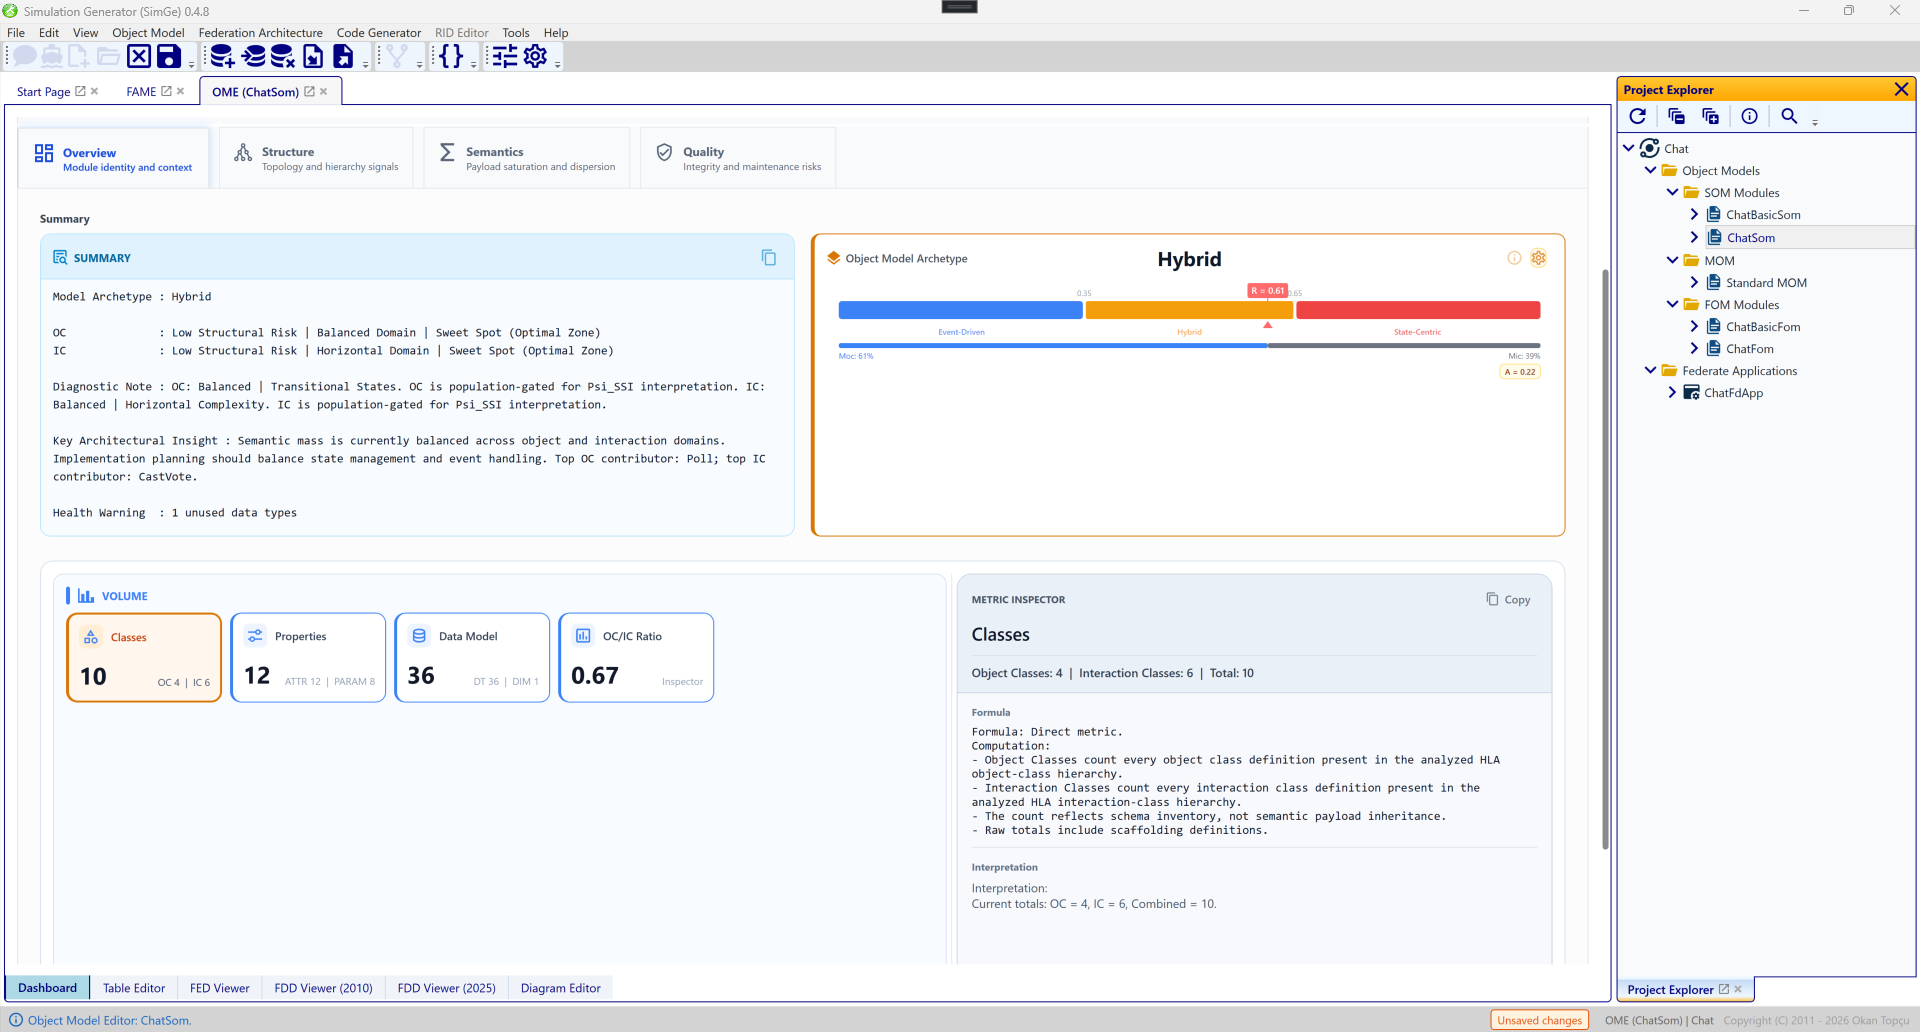Open the FED Viewer tab

(220, 988)
